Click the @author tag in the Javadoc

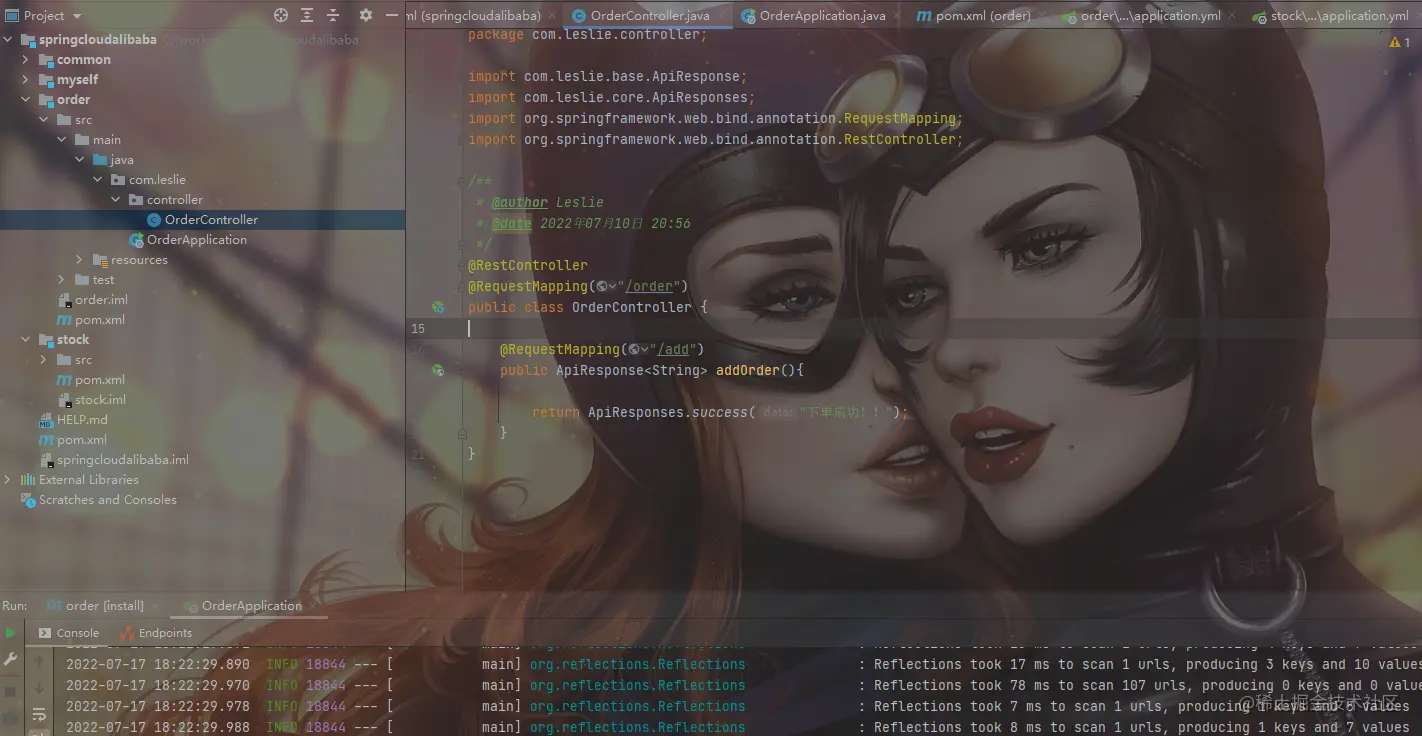(519, 202)
